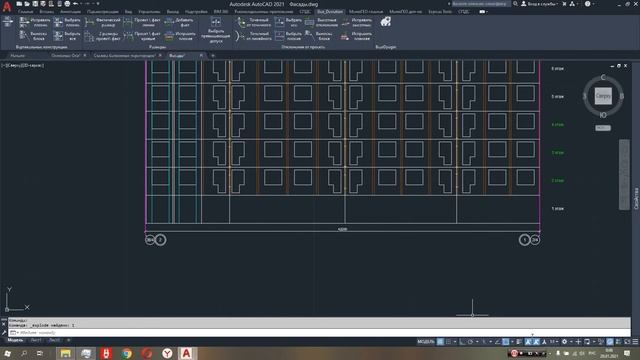Click '2 размеры проект. факт' tool
The image size is (640, 360).
103,36
